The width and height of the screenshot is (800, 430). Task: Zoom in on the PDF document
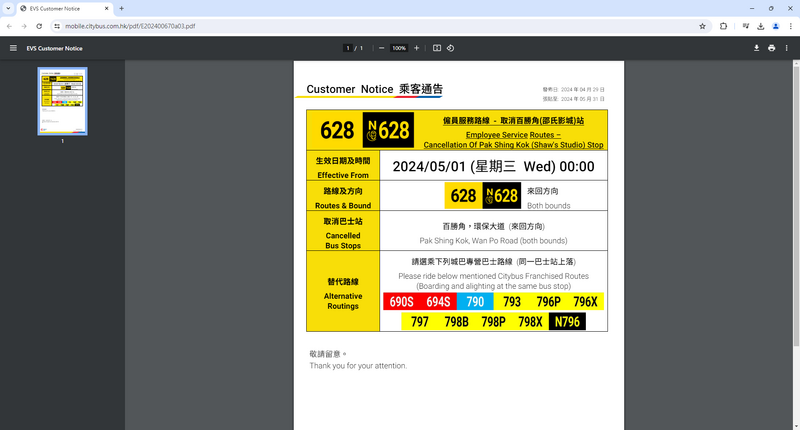click(x=417, y=48)
